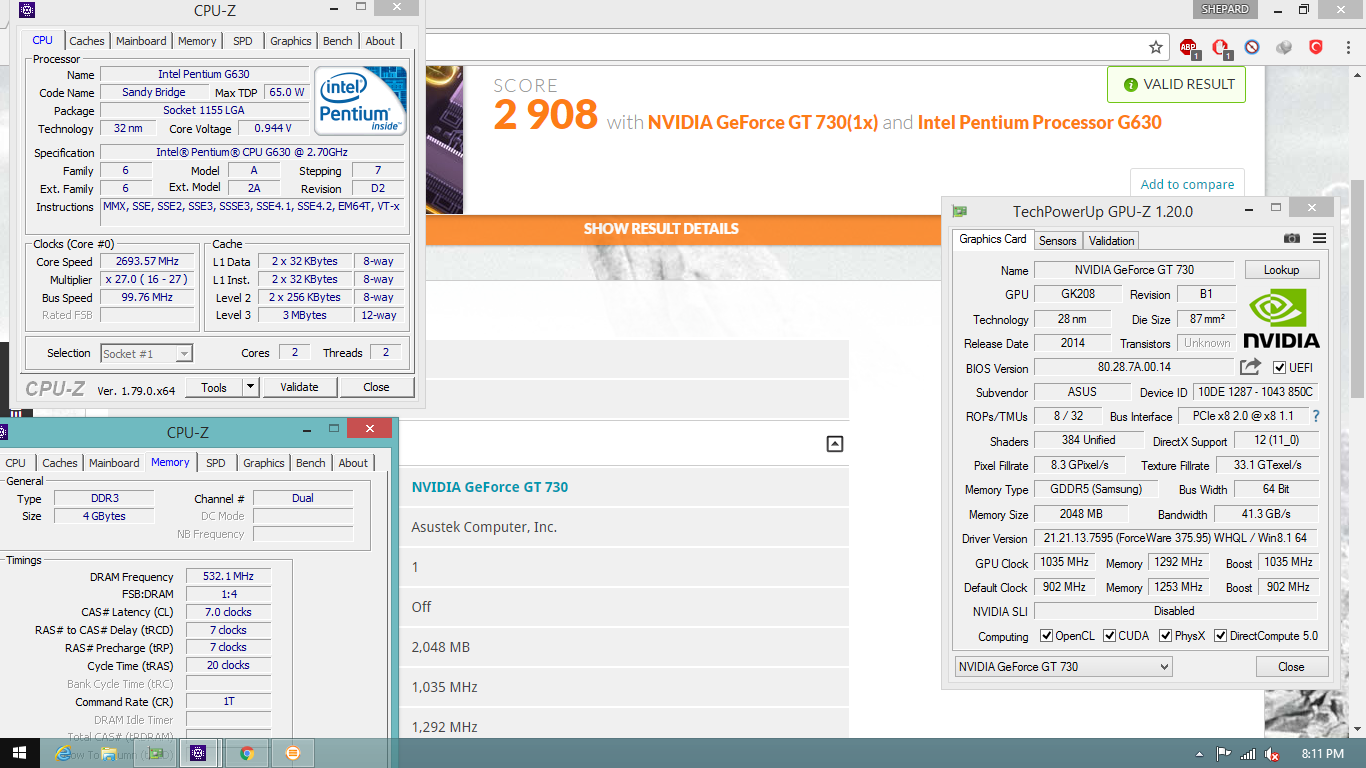The width and height of the screenshot is (1366, 768).
Task: Click the DRAM Frequency value 532.1 MHz
Action: [x=228, y=577]
